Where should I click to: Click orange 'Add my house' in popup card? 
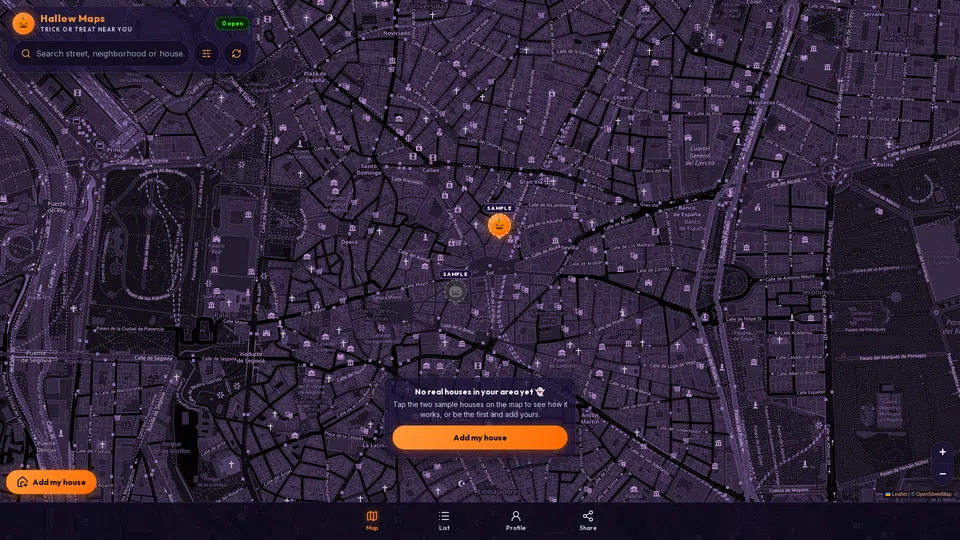point(480,438)
